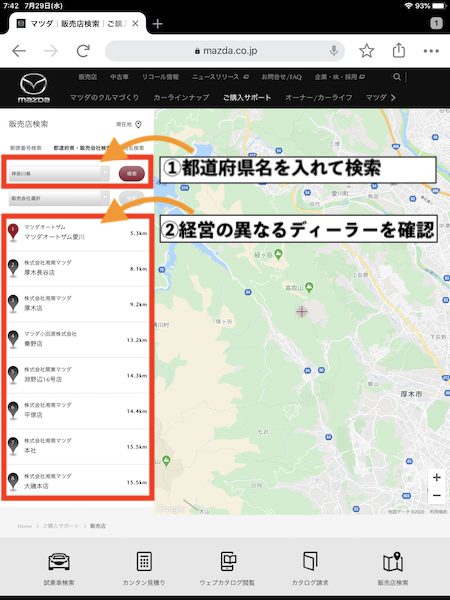Expand more header menus with the right chevron
This screenshot has width=450, height=600.
393,98
